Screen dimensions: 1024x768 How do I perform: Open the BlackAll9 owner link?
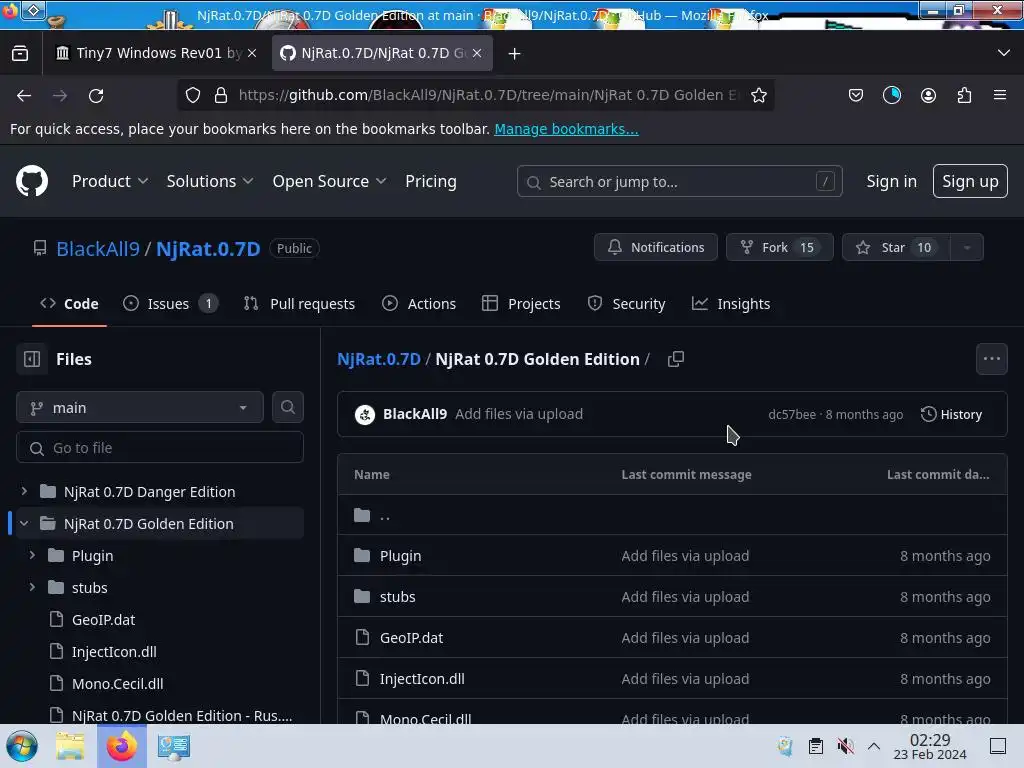click(x=98, y=248)
